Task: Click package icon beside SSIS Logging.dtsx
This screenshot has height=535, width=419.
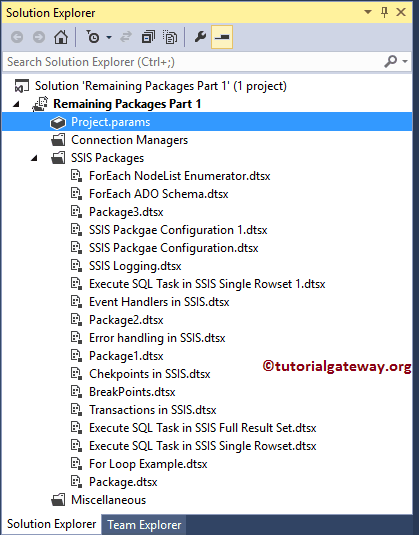Action: click(x=76, y=266)
